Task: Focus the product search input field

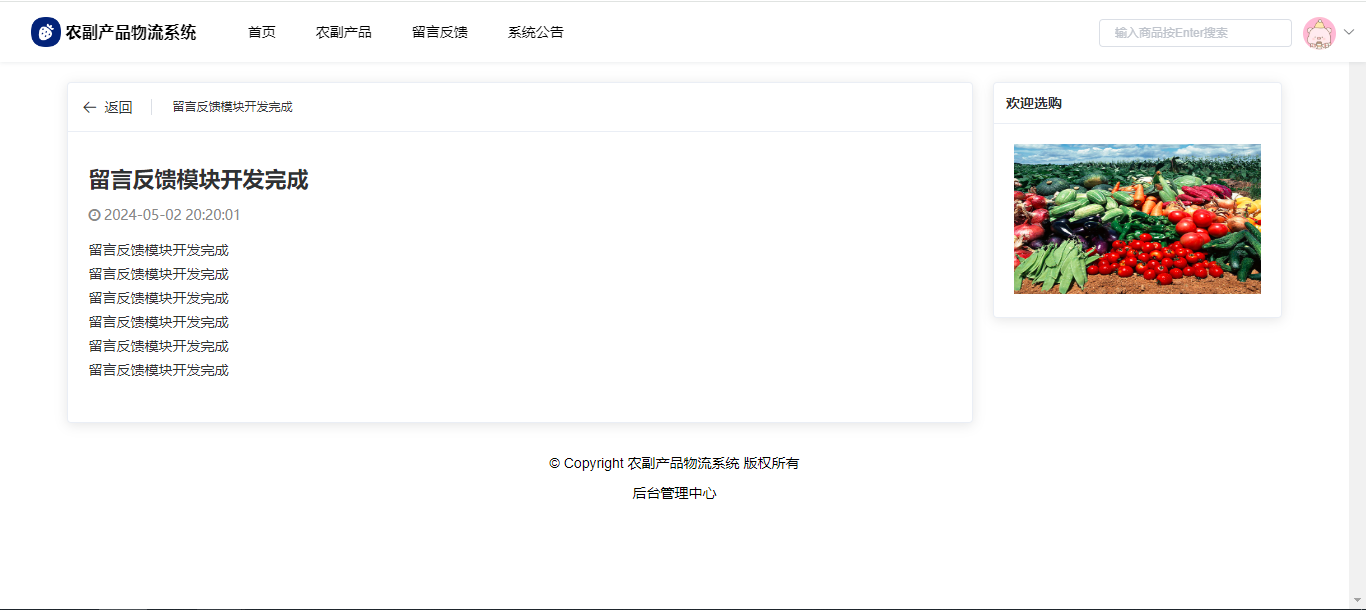Action: [x=1195, y=33]
